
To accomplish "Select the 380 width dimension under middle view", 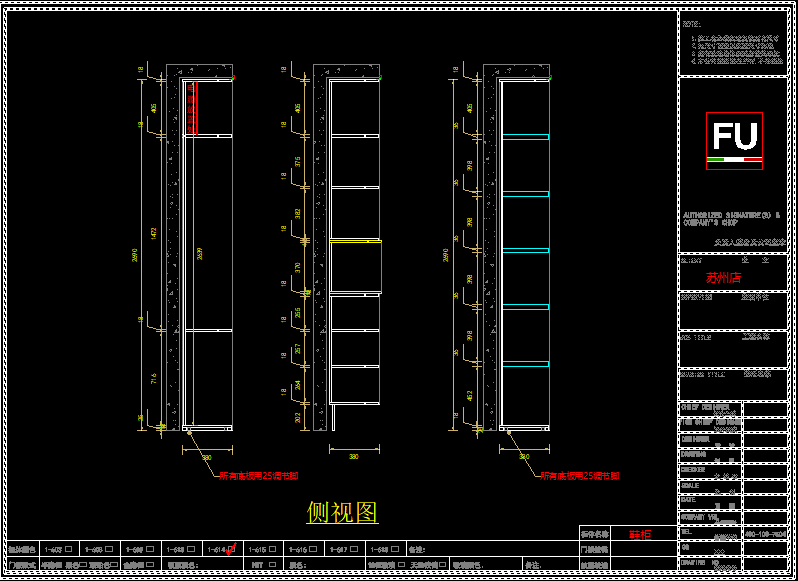I will [354, 457].
